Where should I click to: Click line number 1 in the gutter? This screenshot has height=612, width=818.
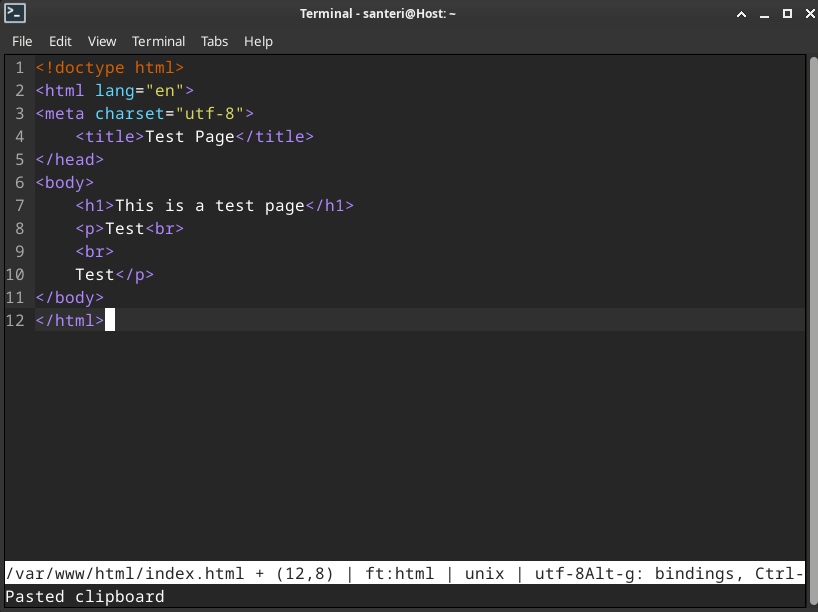click(x=19, y=68)
